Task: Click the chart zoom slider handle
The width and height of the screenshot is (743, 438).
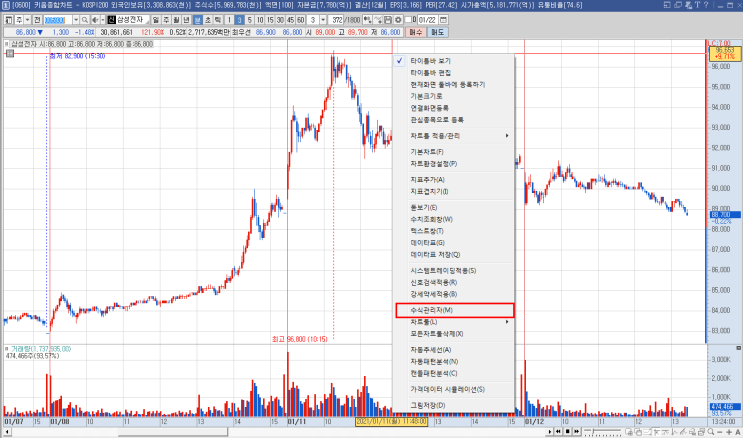Action: point(593,431)
